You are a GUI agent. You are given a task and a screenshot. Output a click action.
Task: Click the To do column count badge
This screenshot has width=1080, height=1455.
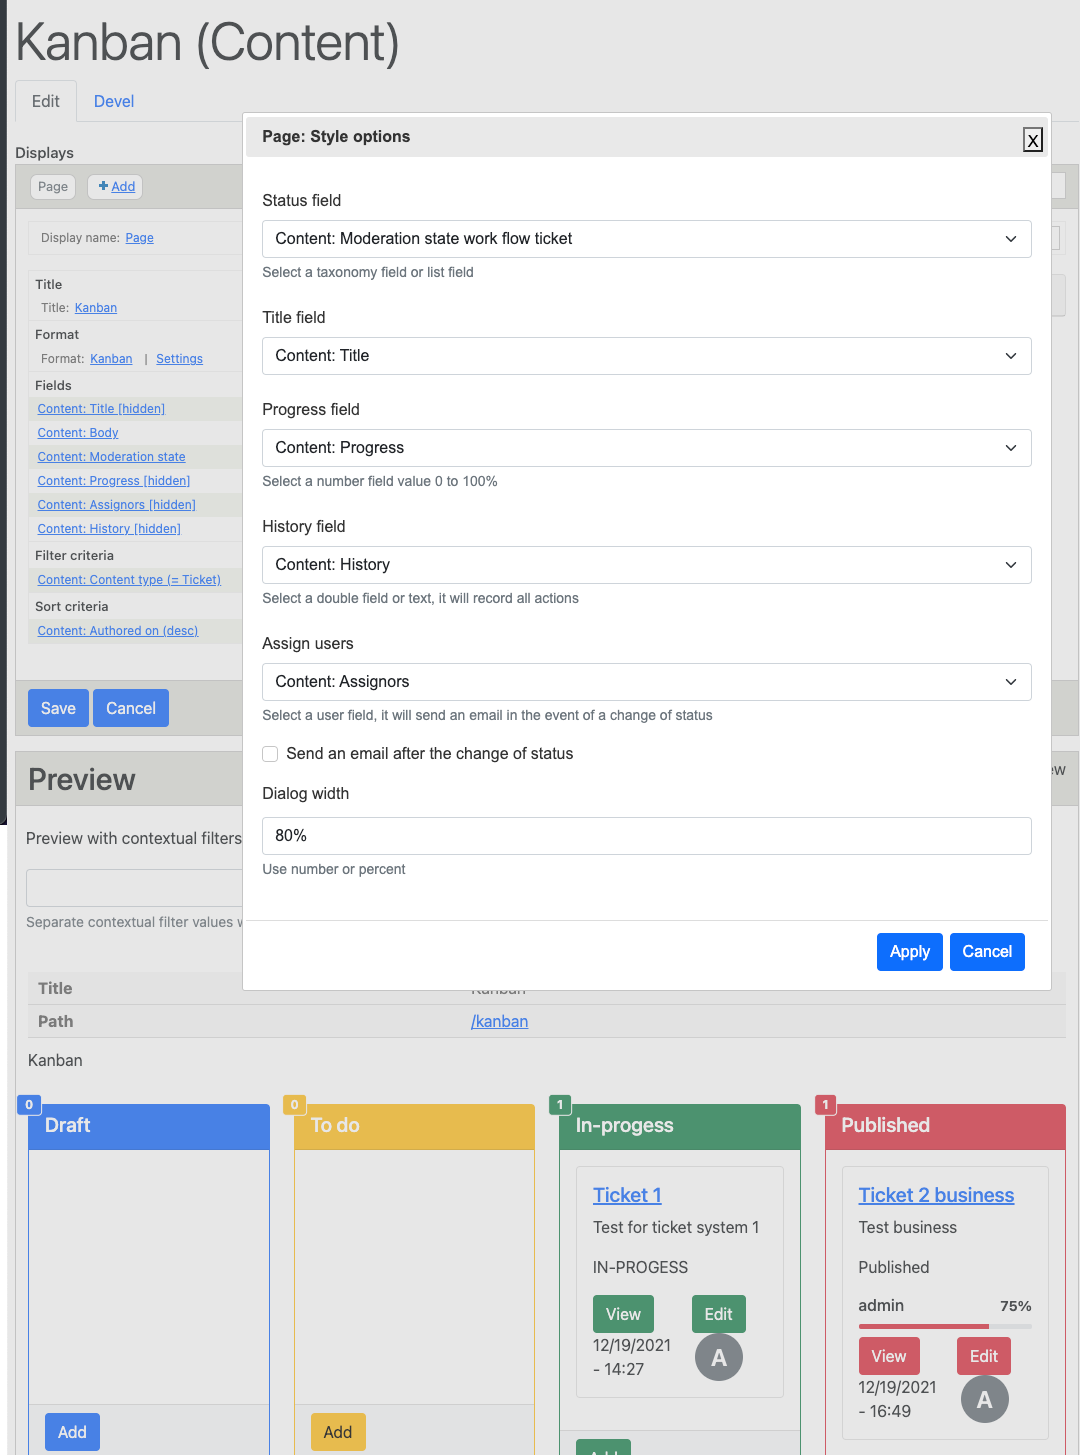coord(294,1105)
